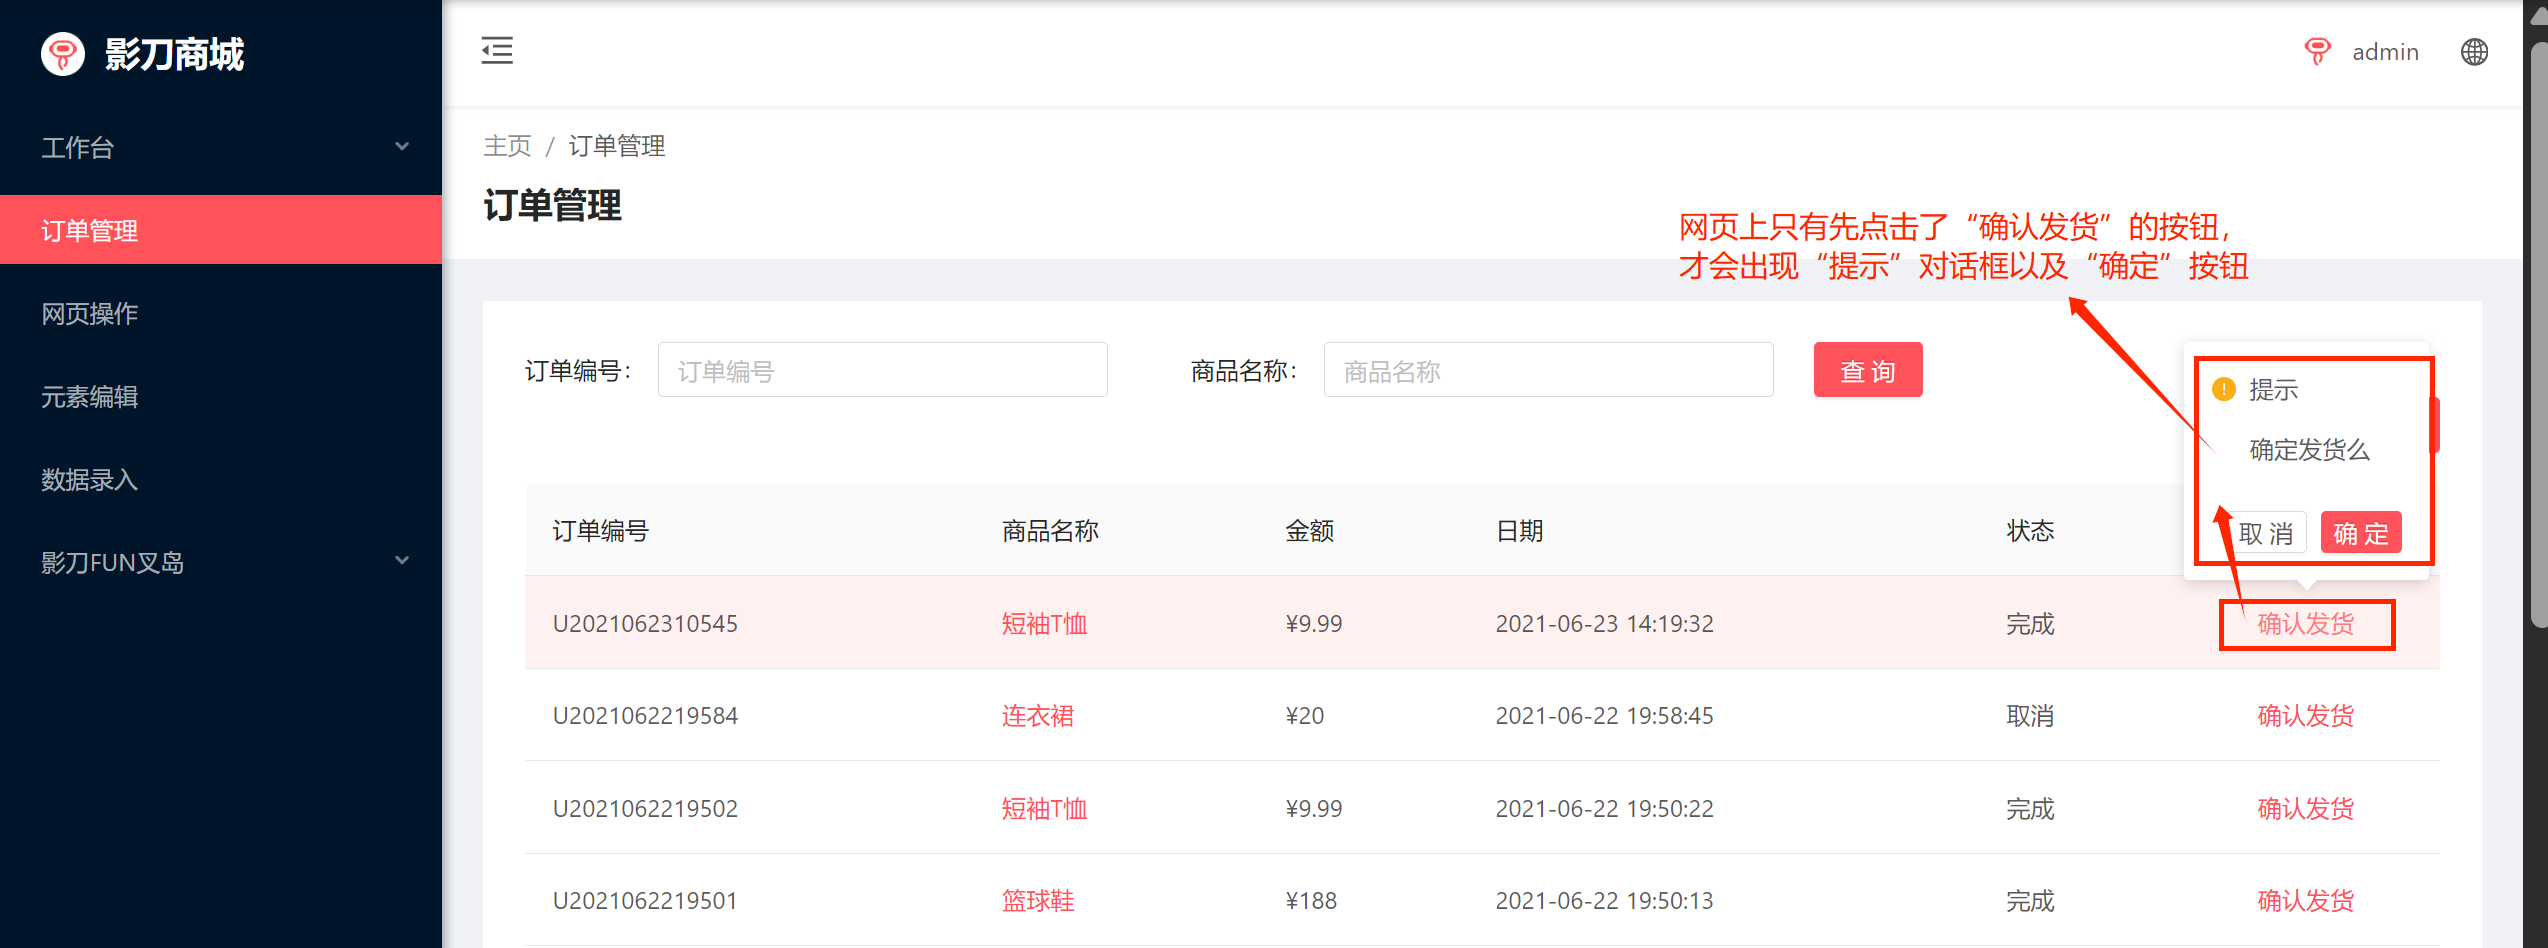
Task: Collapse the sidebar with the fold icon
Action: pyautogui.click(x=497, y=51)
